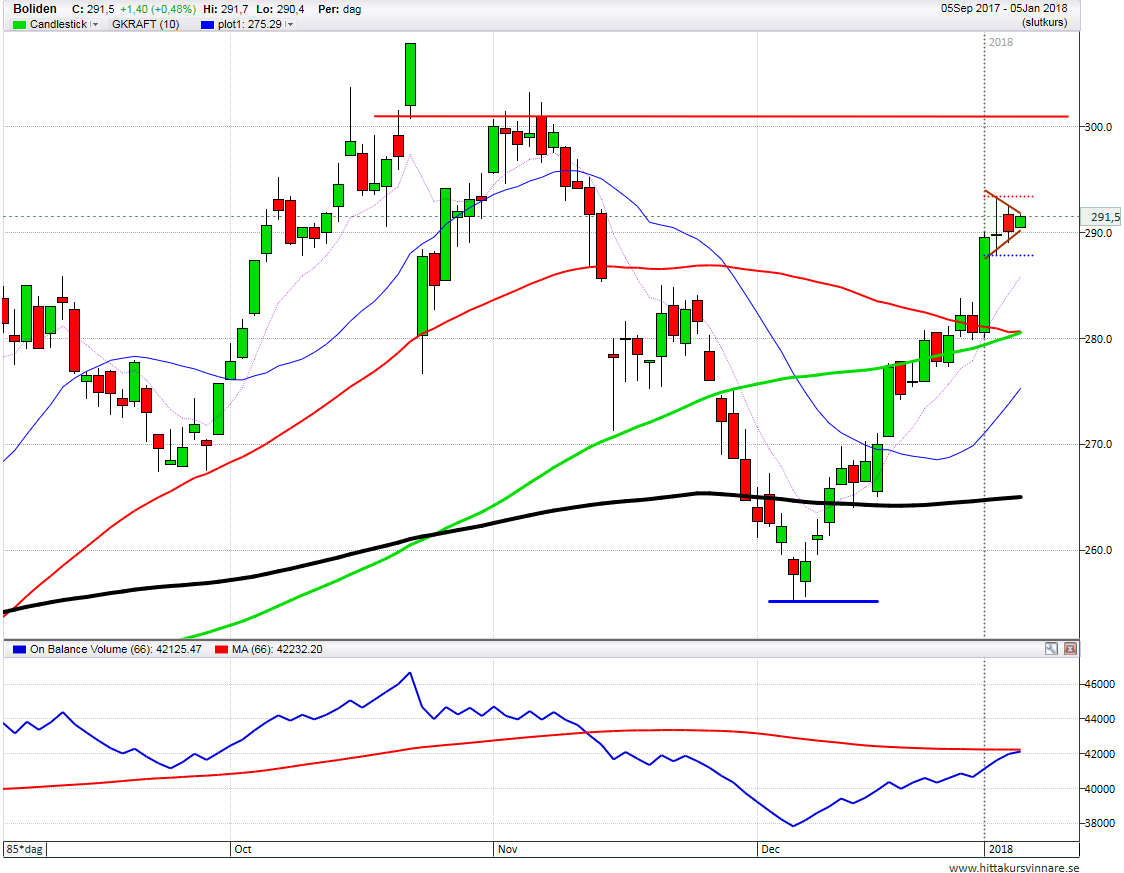Screen dimensions: 1124x873
Task: Select the GKRAFT (10) indicator label
Action: click(x=146, y=24)
